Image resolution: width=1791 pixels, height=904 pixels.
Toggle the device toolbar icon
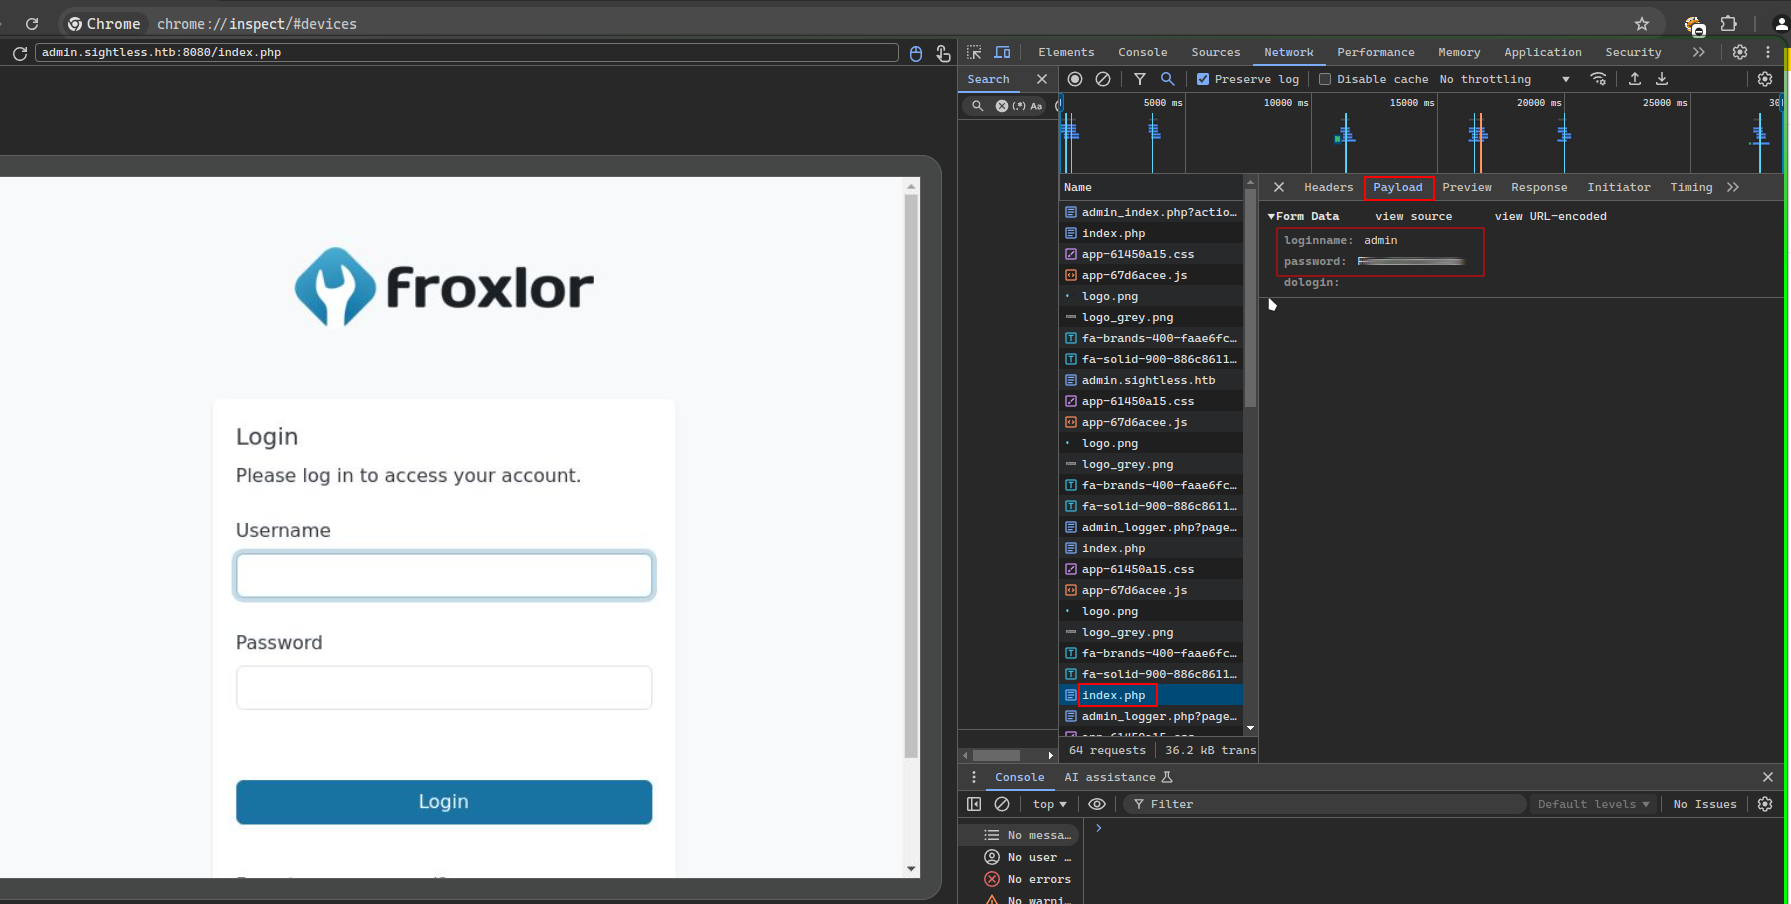click(1002, 52)
